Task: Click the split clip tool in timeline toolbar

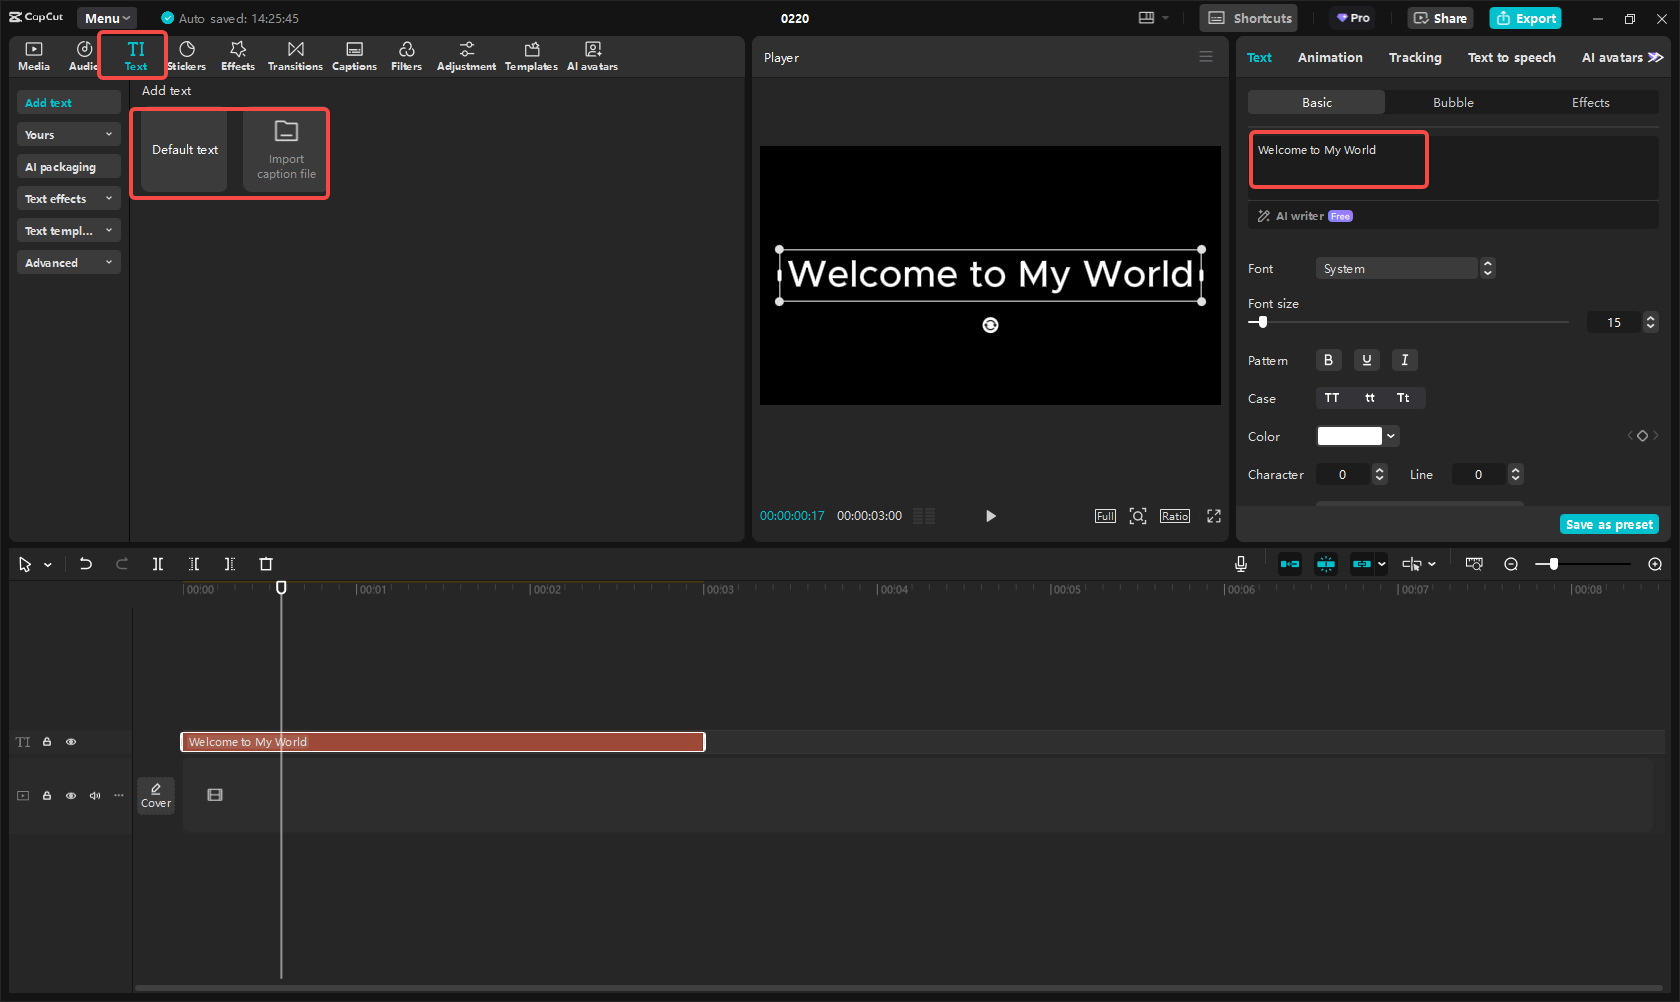Action: (158, 564)
